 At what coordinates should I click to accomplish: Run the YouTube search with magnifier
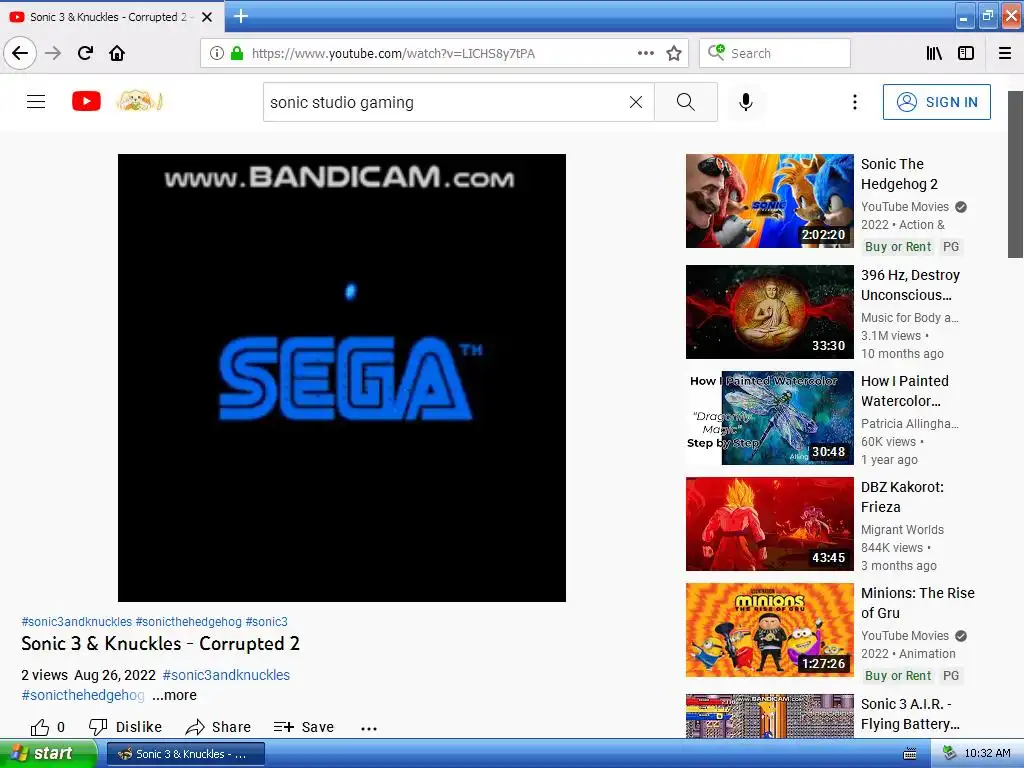point(686,102)
